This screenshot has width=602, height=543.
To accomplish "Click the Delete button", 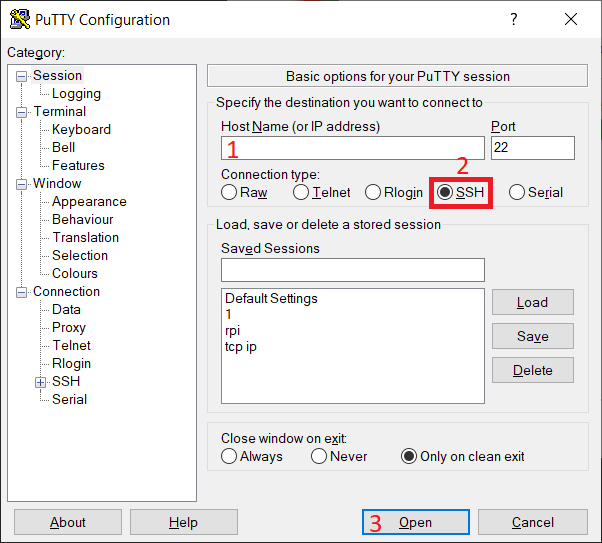I will [x=533, y=370].
